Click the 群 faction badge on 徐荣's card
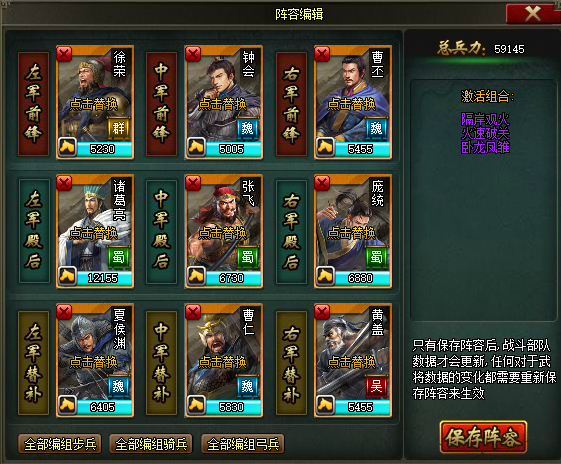The width and height of the screenshot is (561, 464). [x=119, y=128]
